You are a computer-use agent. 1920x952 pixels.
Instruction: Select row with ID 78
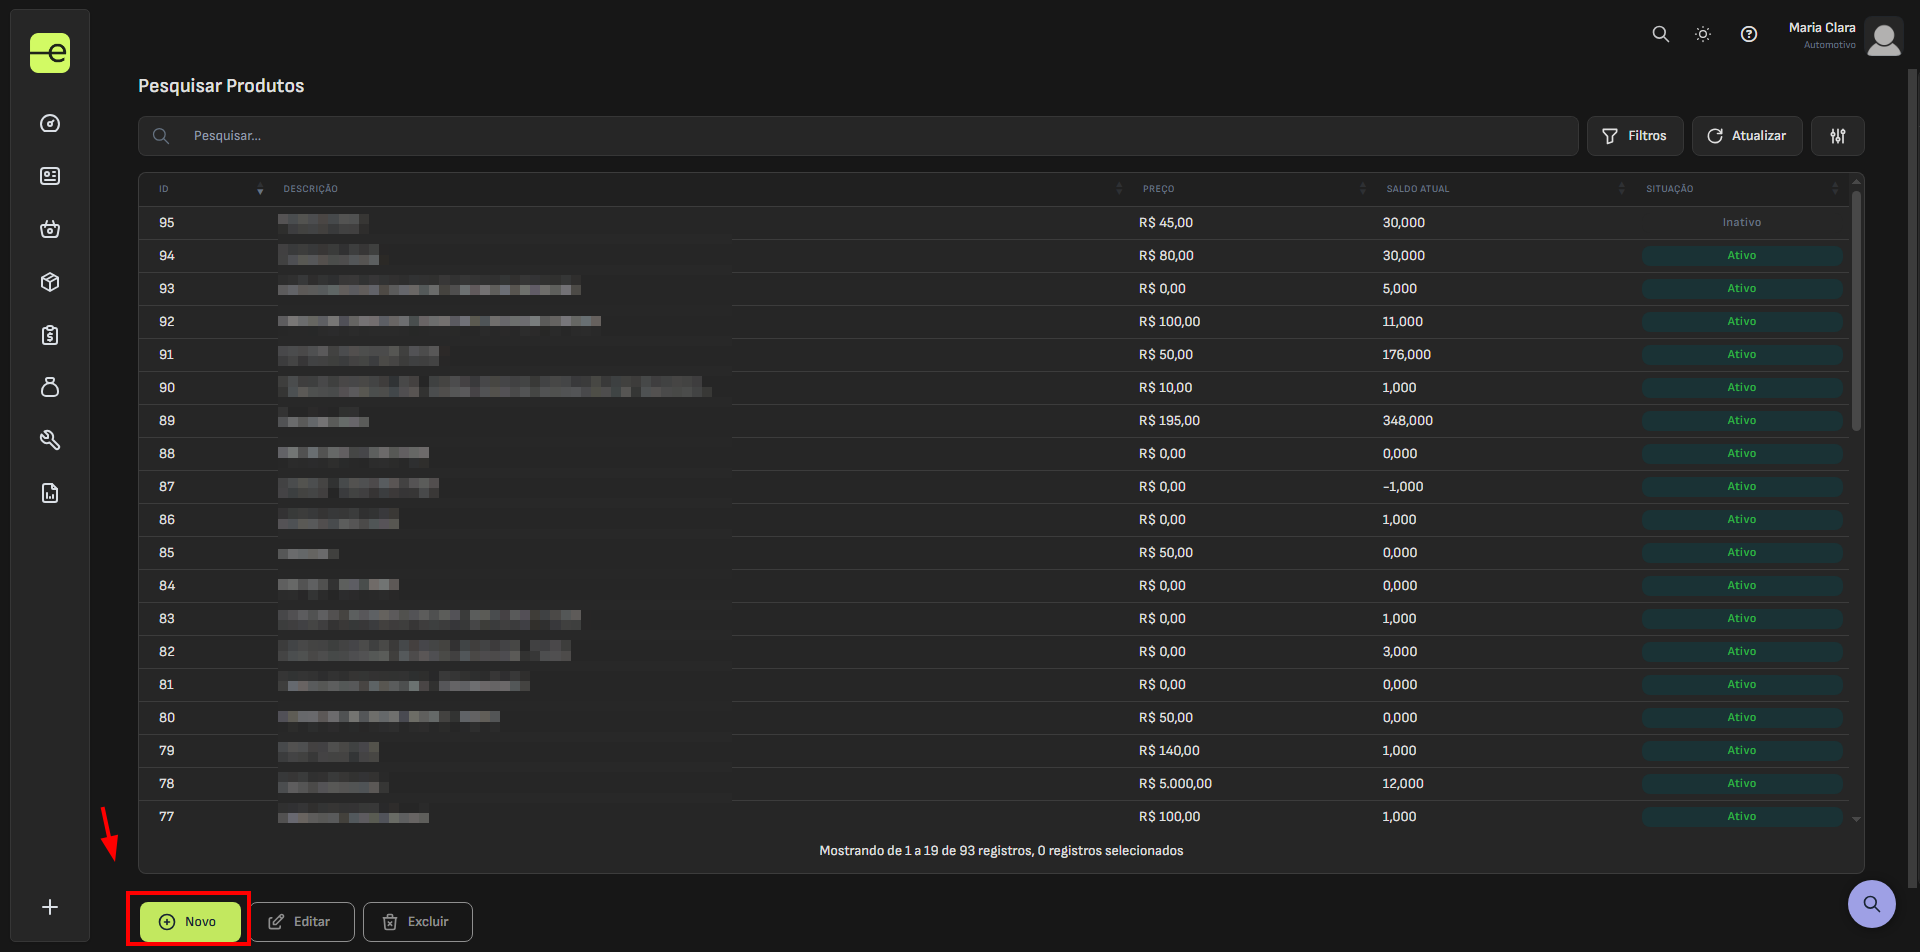[x=994, y=784]
